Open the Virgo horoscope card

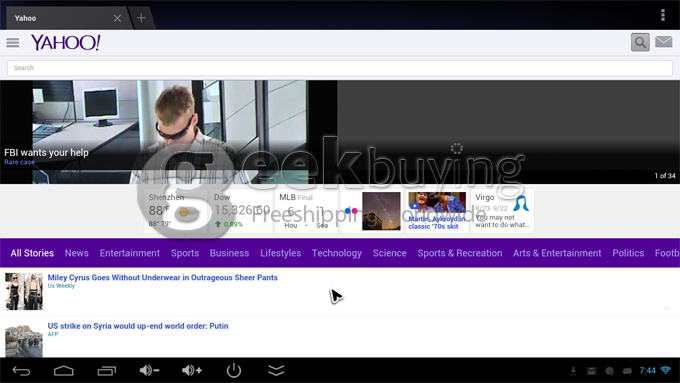pos(502,211)
